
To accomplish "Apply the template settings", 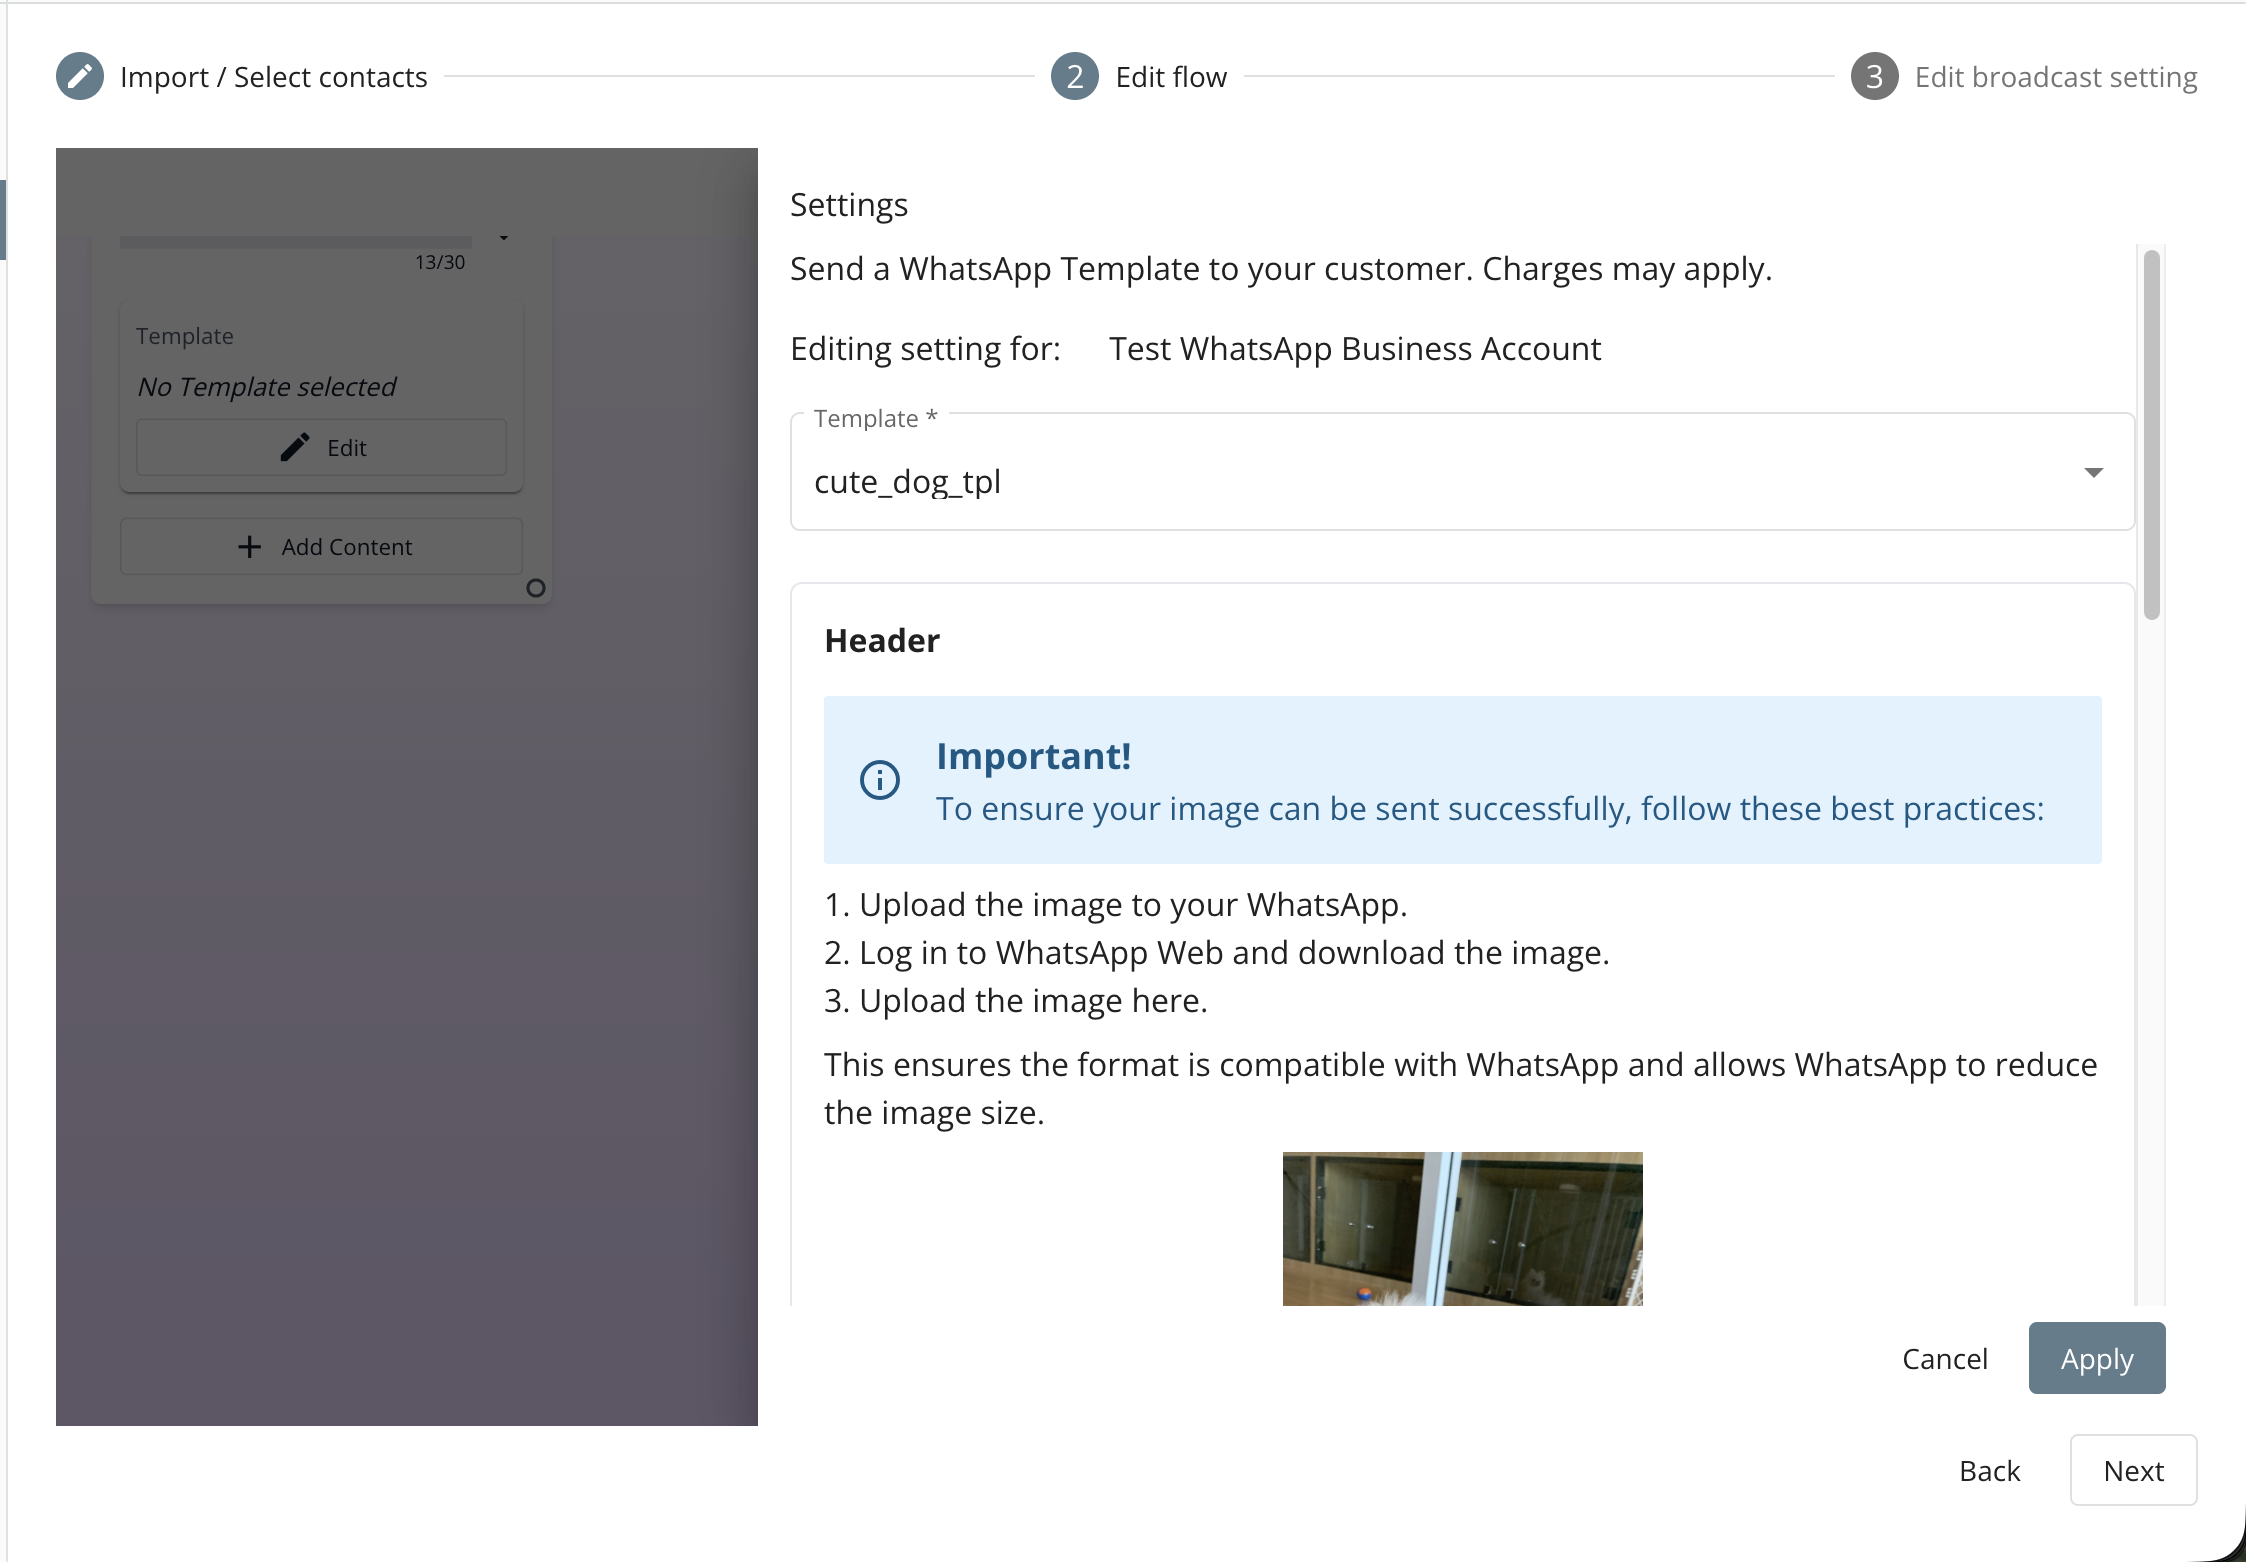I will (x=2097, y=1358).
